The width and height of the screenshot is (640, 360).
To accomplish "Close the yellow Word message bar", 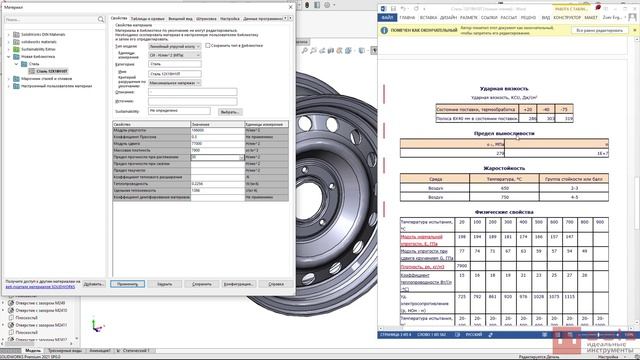I will [635, 30].
